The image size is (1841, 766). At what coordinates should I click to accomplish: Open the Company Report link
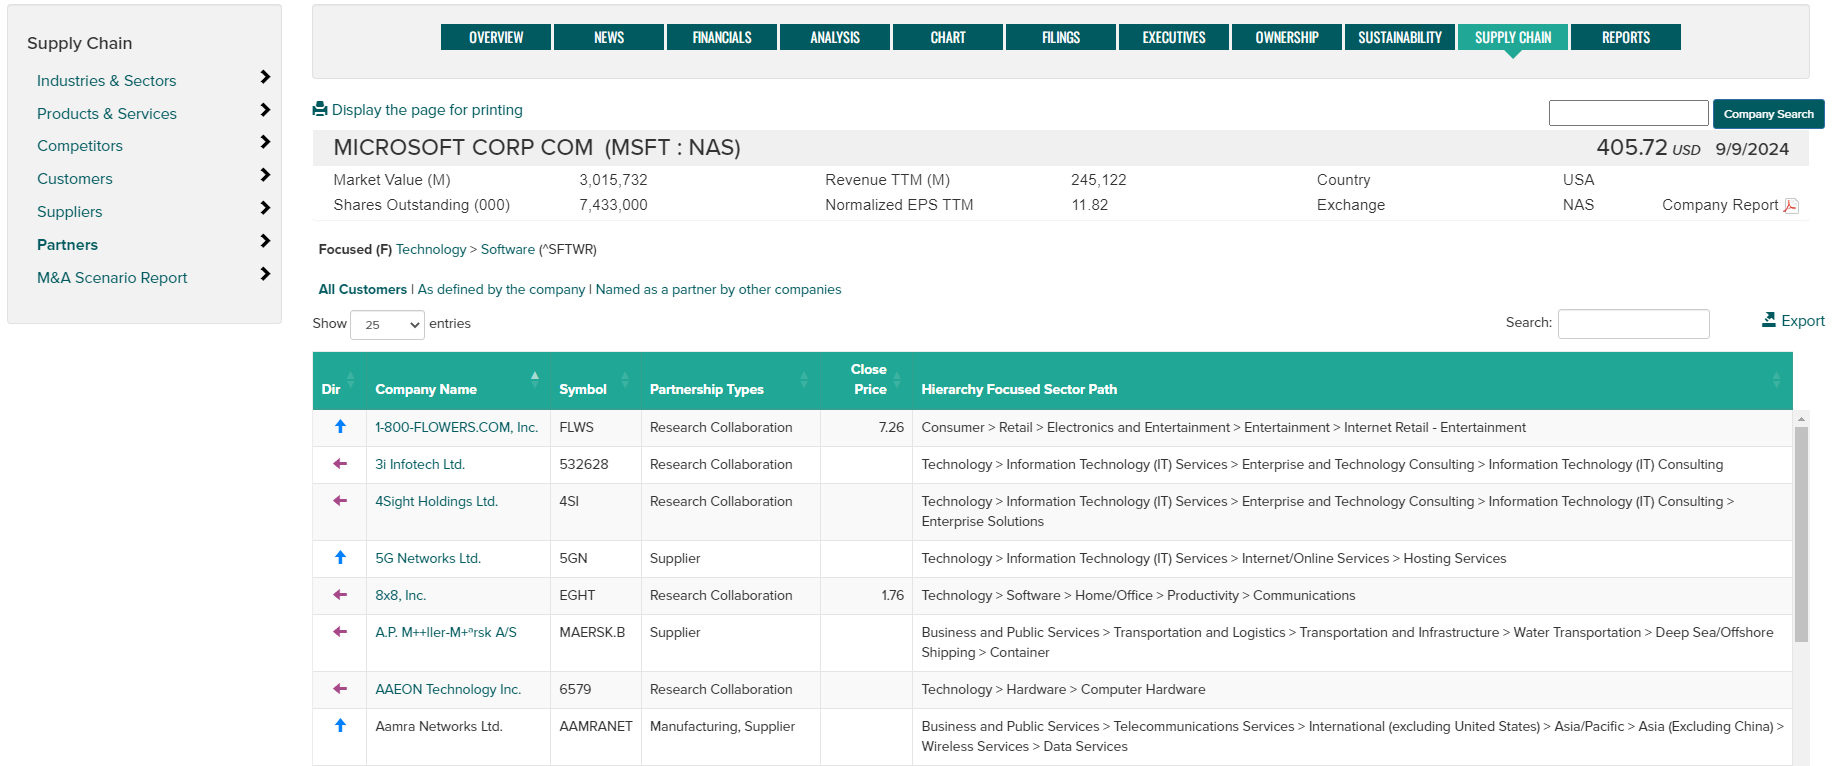pyautogui.click(x=1720, y=205)
